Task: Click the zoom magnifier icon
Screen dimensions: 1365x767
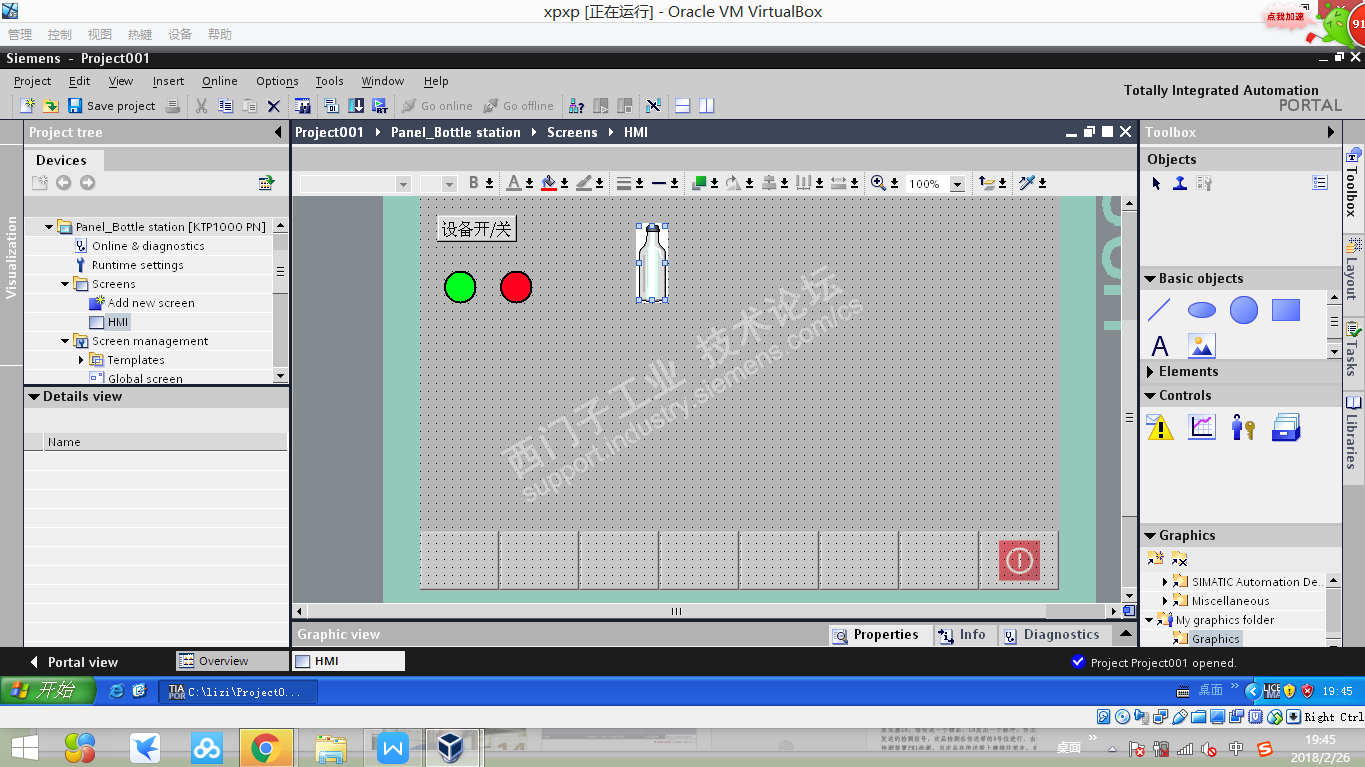Action: (878, 183)
